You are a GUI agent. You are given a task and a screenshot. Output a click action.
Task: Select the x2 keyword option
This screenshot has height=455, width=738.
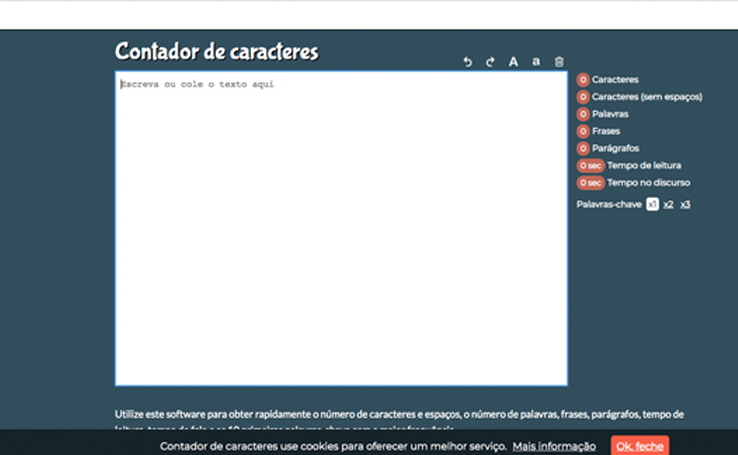pyautogui.click(x=668, y=204)
